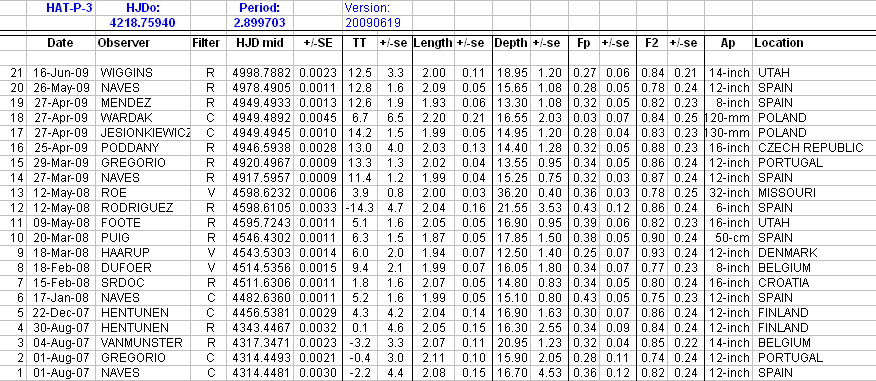This screenshot has height=381, width=876.
Task: Select the 12-May-08 RODRIGUEZ row date cell
Action: [61, 208]
